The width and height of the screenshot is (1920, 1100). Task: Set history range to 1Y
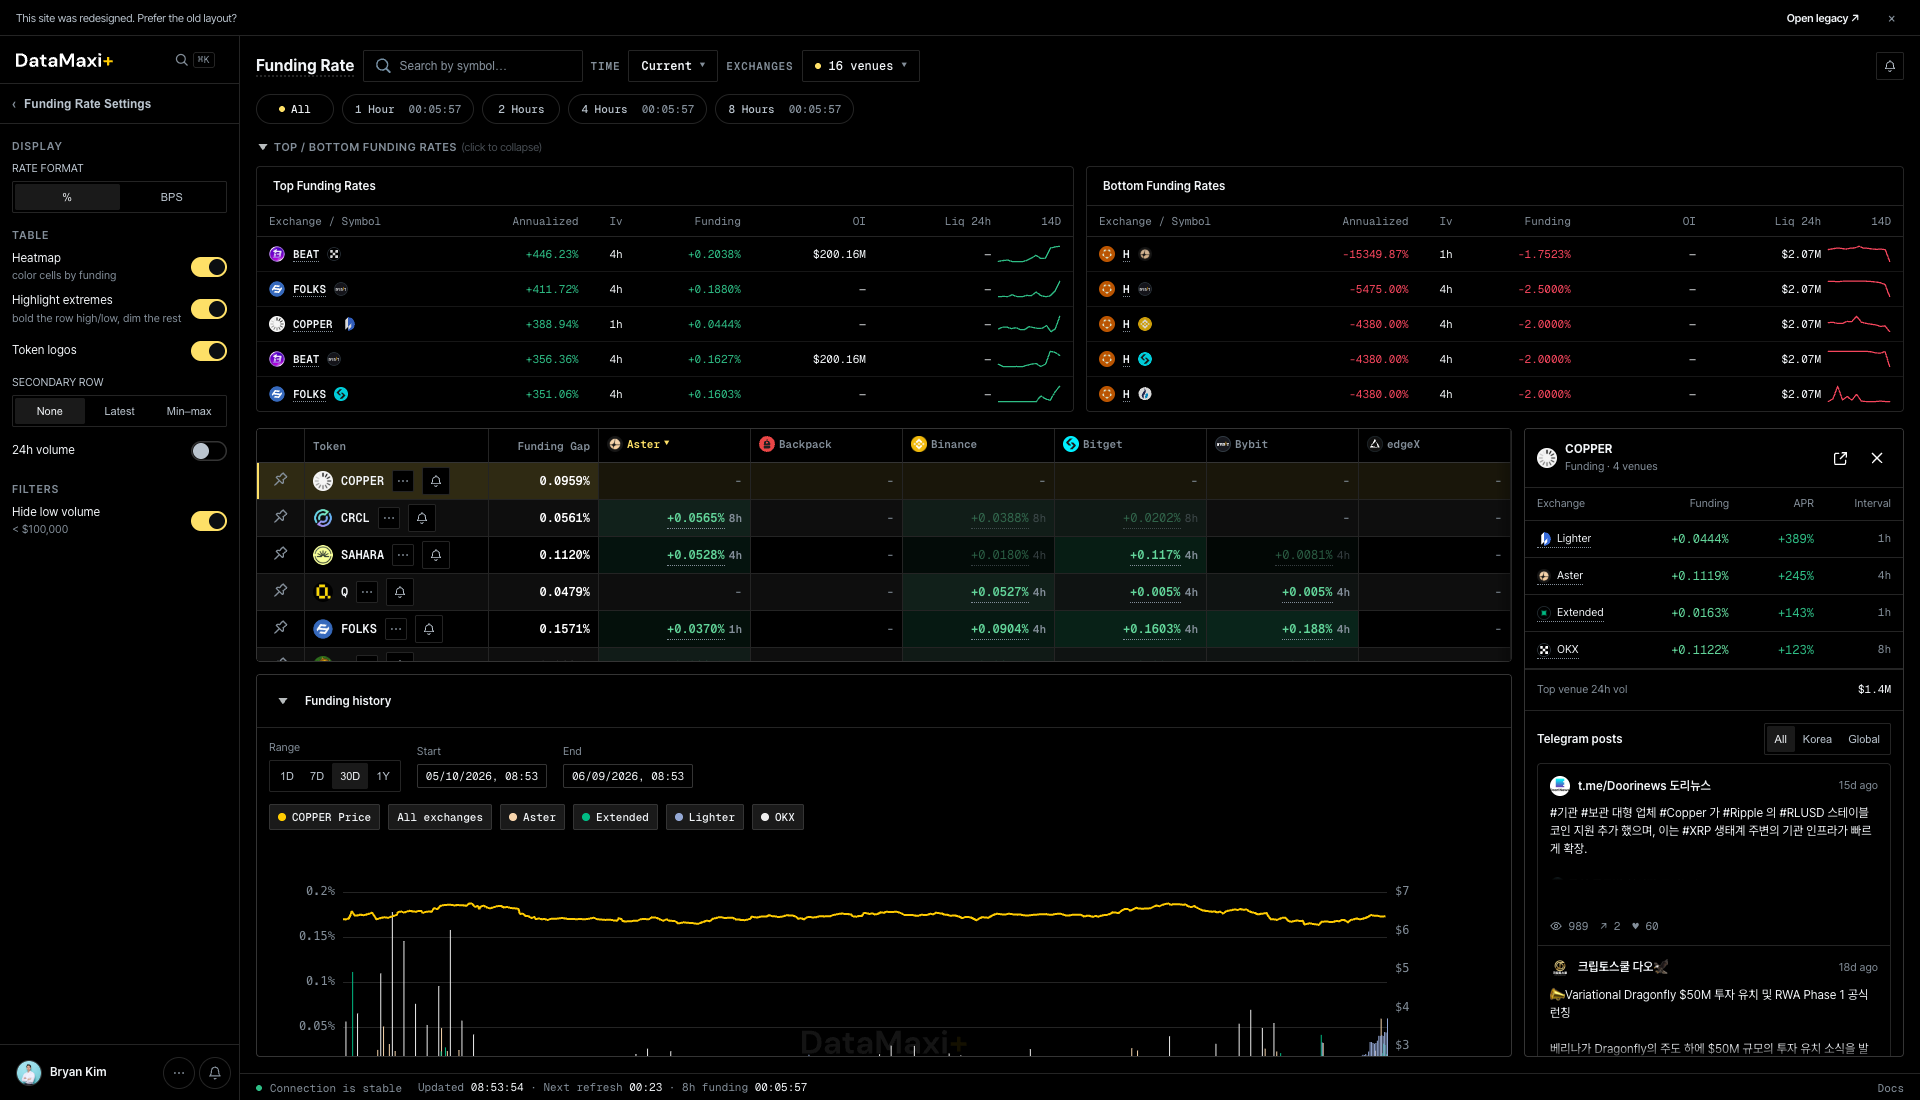pyautogui.click(x=383, y=776)
